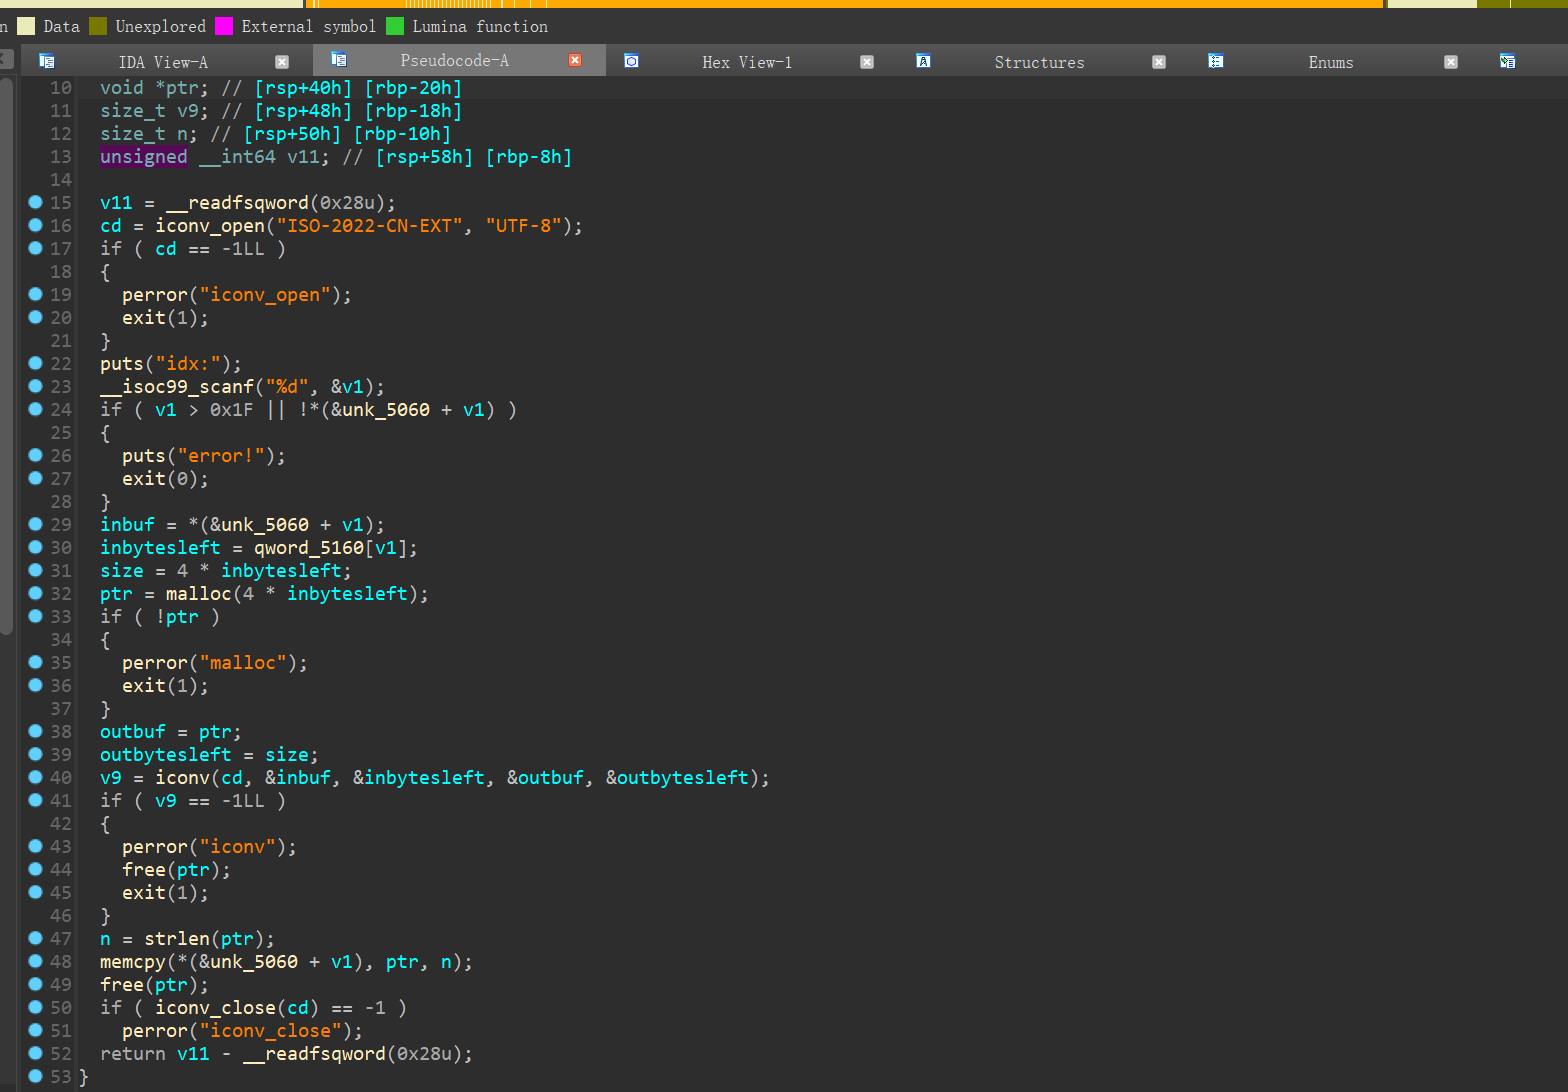The height and width of the screenshot is (1092, 1568).
Task: Click the Structures tab icon
Action: (923, 61)
